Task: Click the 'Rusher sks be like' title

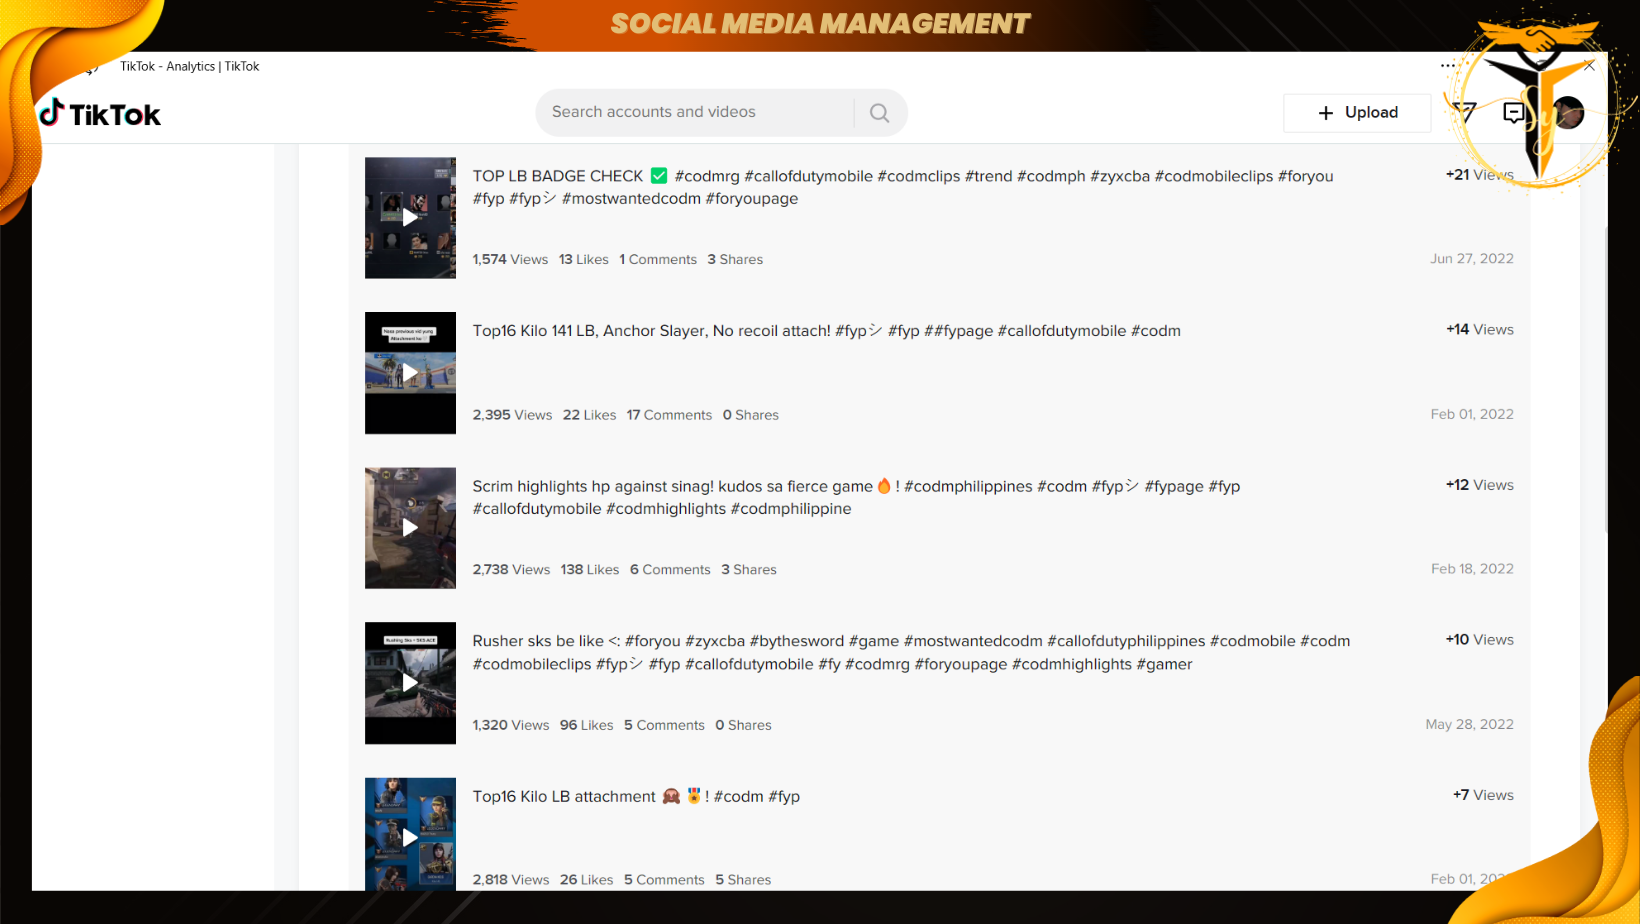Action: [x=538, y=641]
